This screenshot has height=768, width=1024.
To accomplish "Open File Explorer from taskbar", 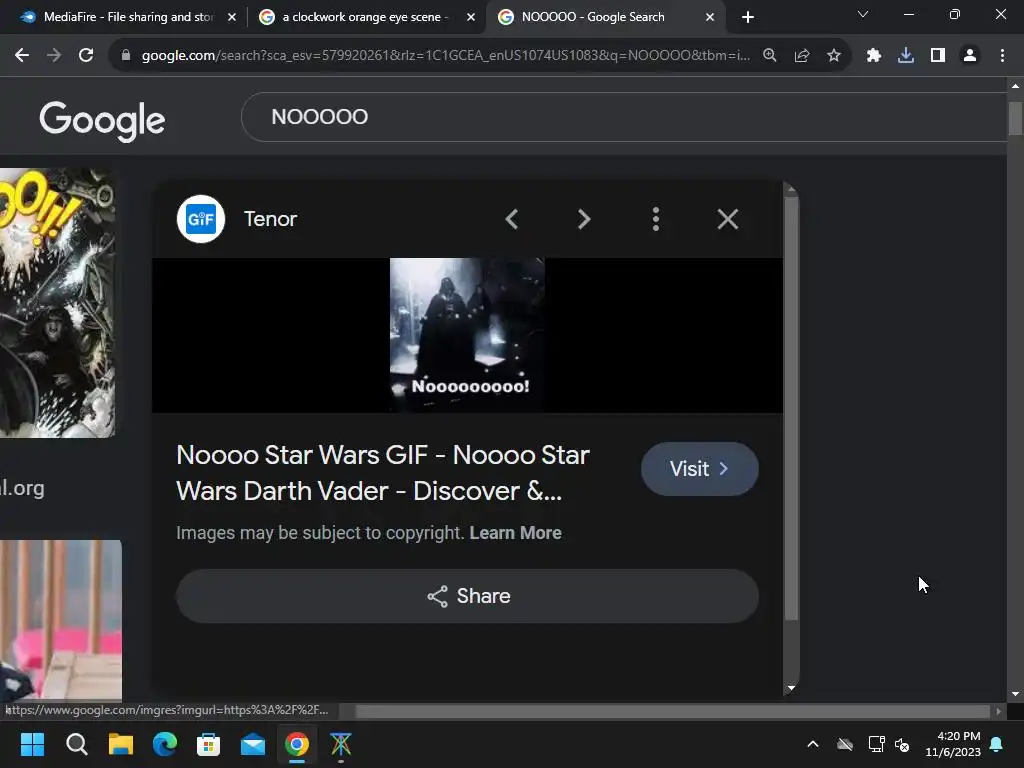I will point(121,744).
